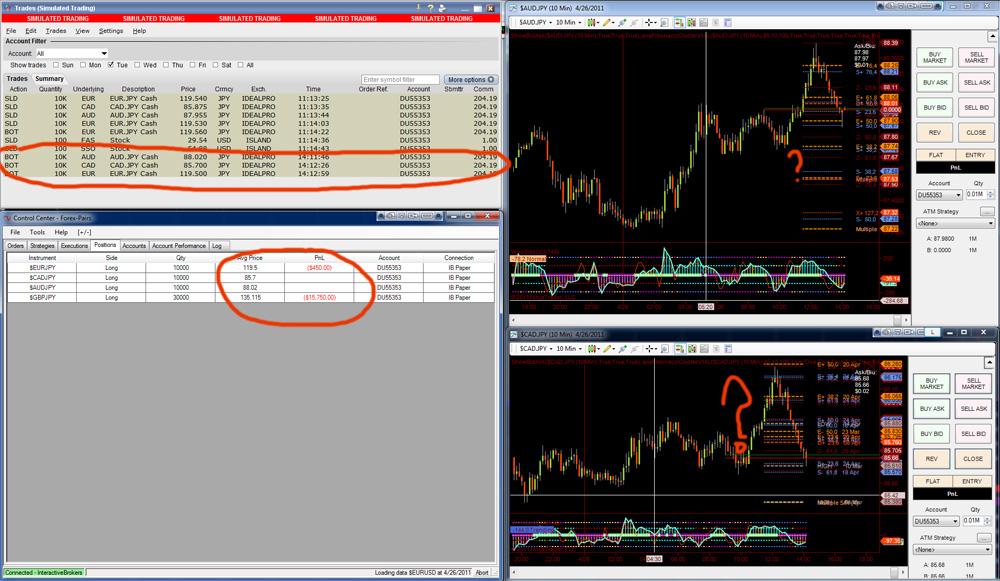Select drawing tools pencil in CADJPY chart
This screenshot has width=1000, height=581.
(608, 349)
